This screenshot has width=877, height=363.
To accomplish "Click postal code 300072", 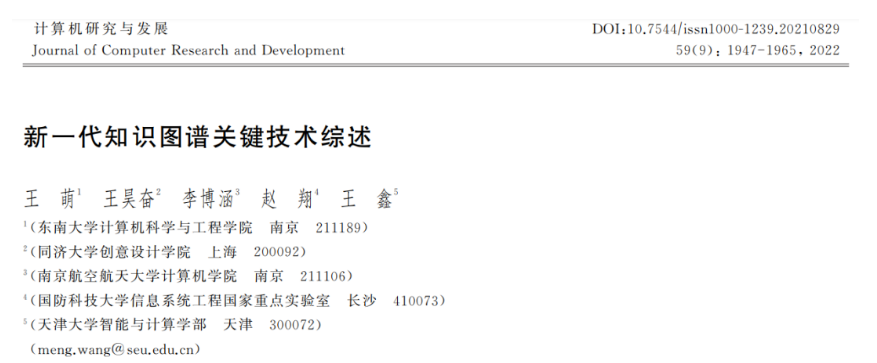I will 292,325.
